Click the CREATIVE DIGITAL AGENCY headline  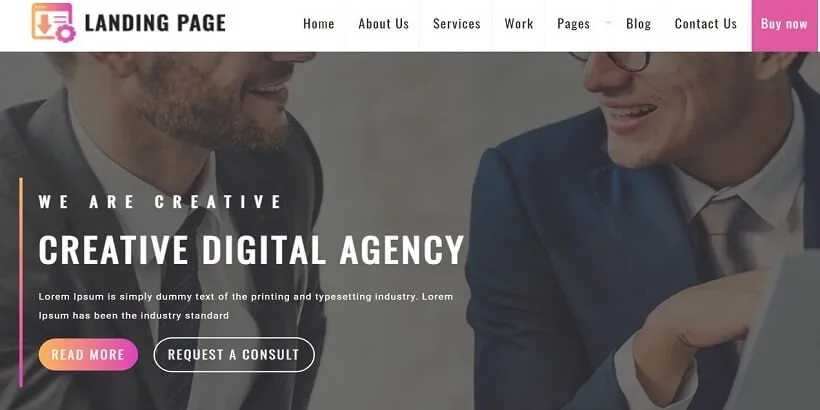251,249
